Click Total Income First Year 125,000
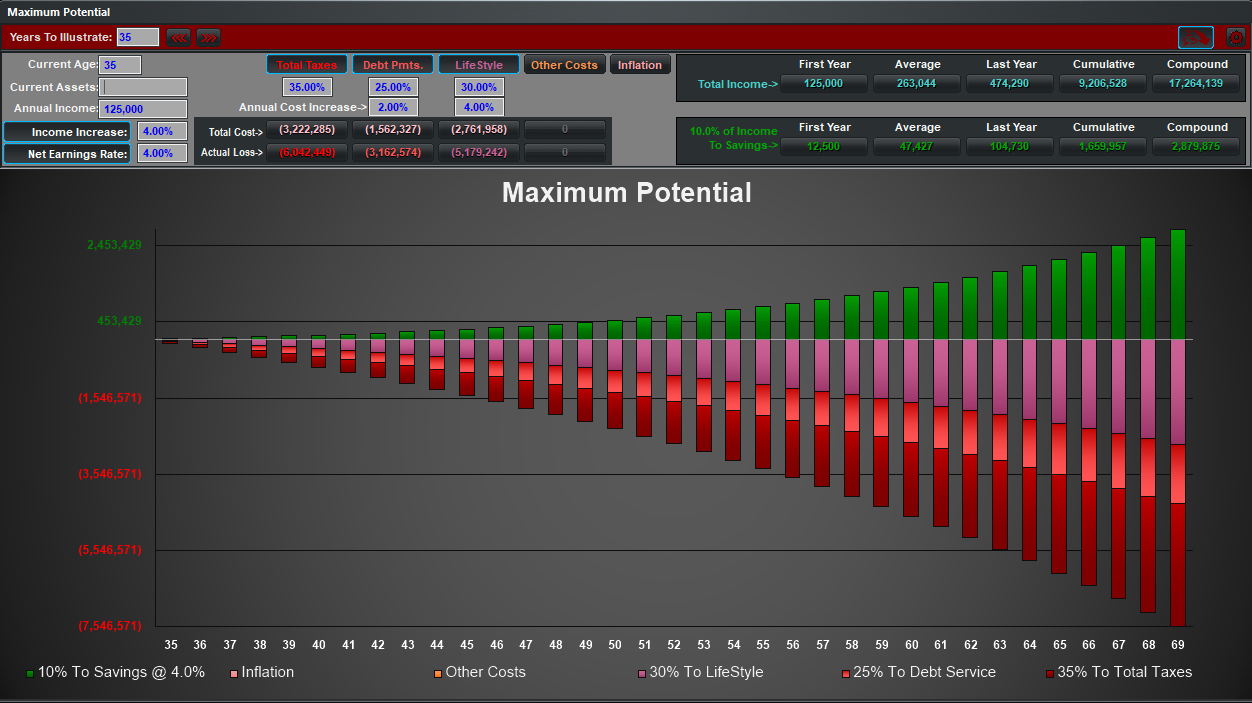This screenshot has width=1252, height=703. click(824, 84)
